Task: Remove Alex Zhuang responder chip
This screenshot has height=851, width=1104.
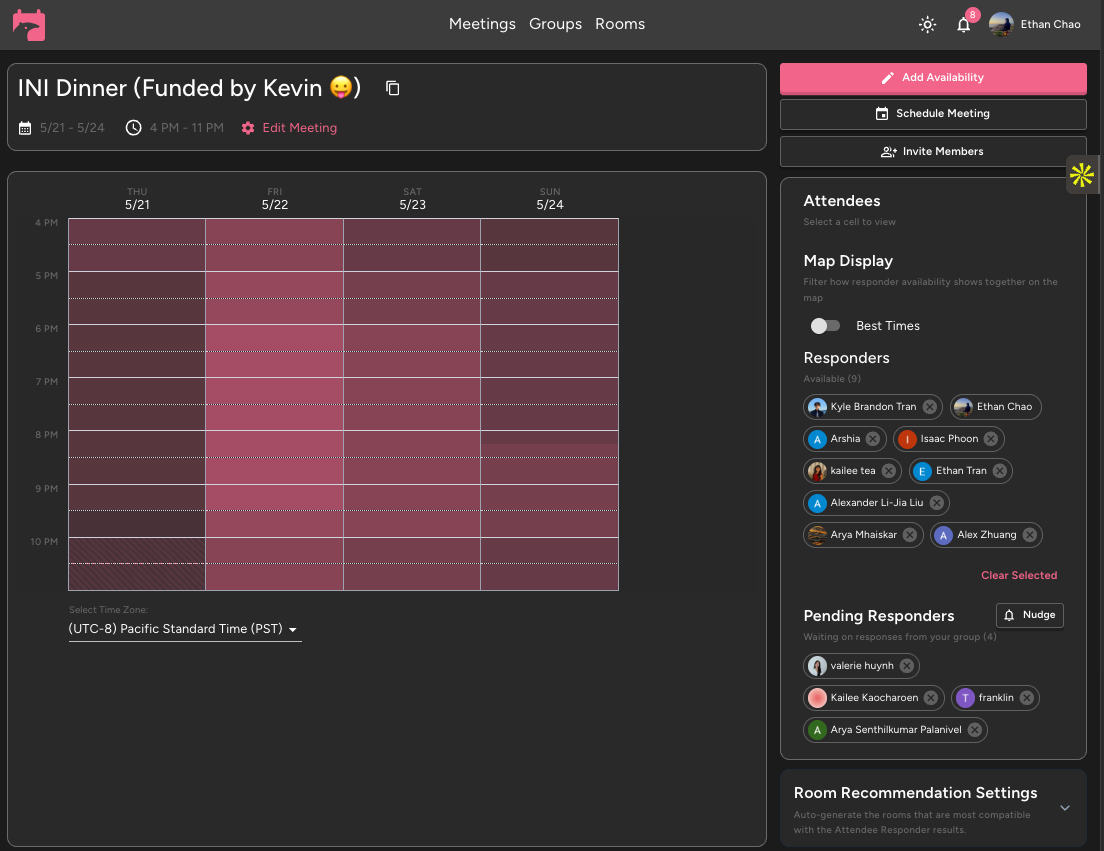Action: [1029, 535]
